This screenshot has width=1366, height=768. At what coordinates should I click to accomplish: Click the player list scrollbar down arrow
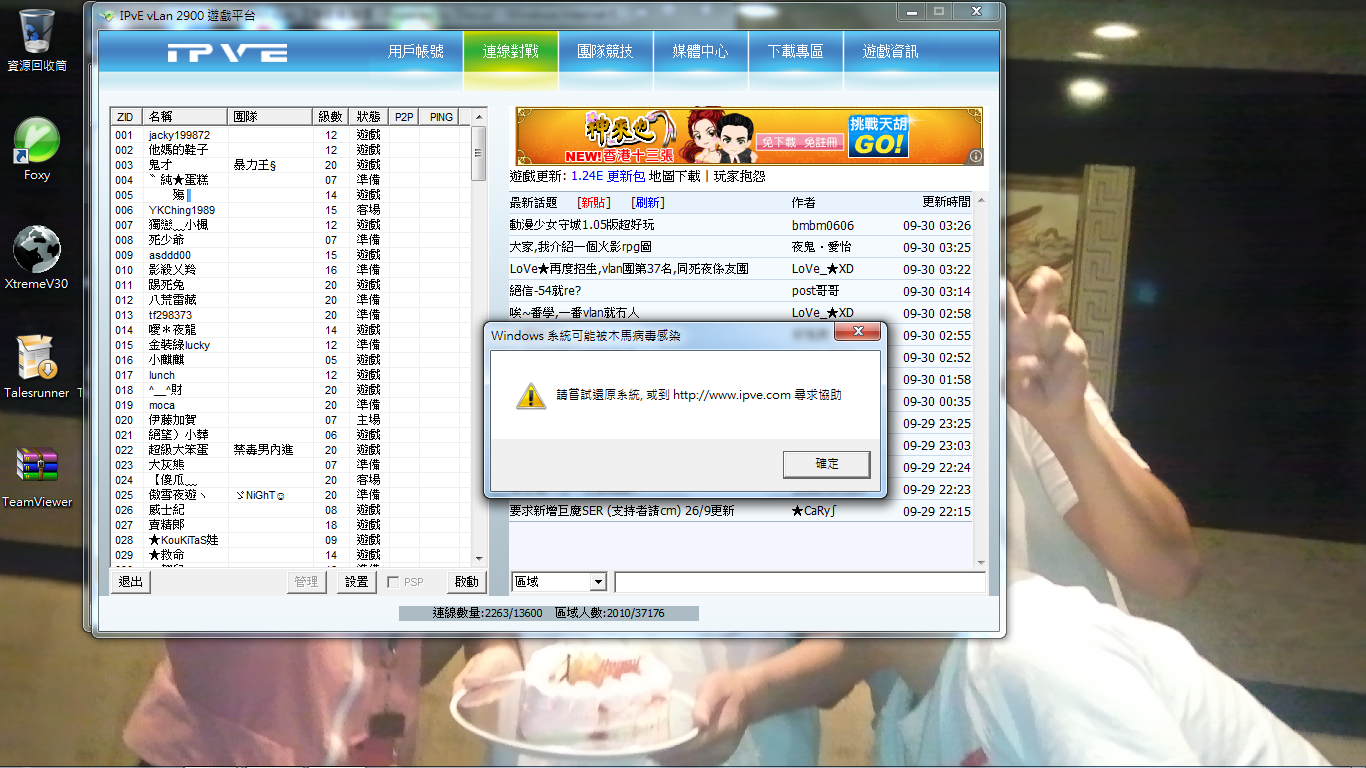pyautogui.click(x=478, y=558)
